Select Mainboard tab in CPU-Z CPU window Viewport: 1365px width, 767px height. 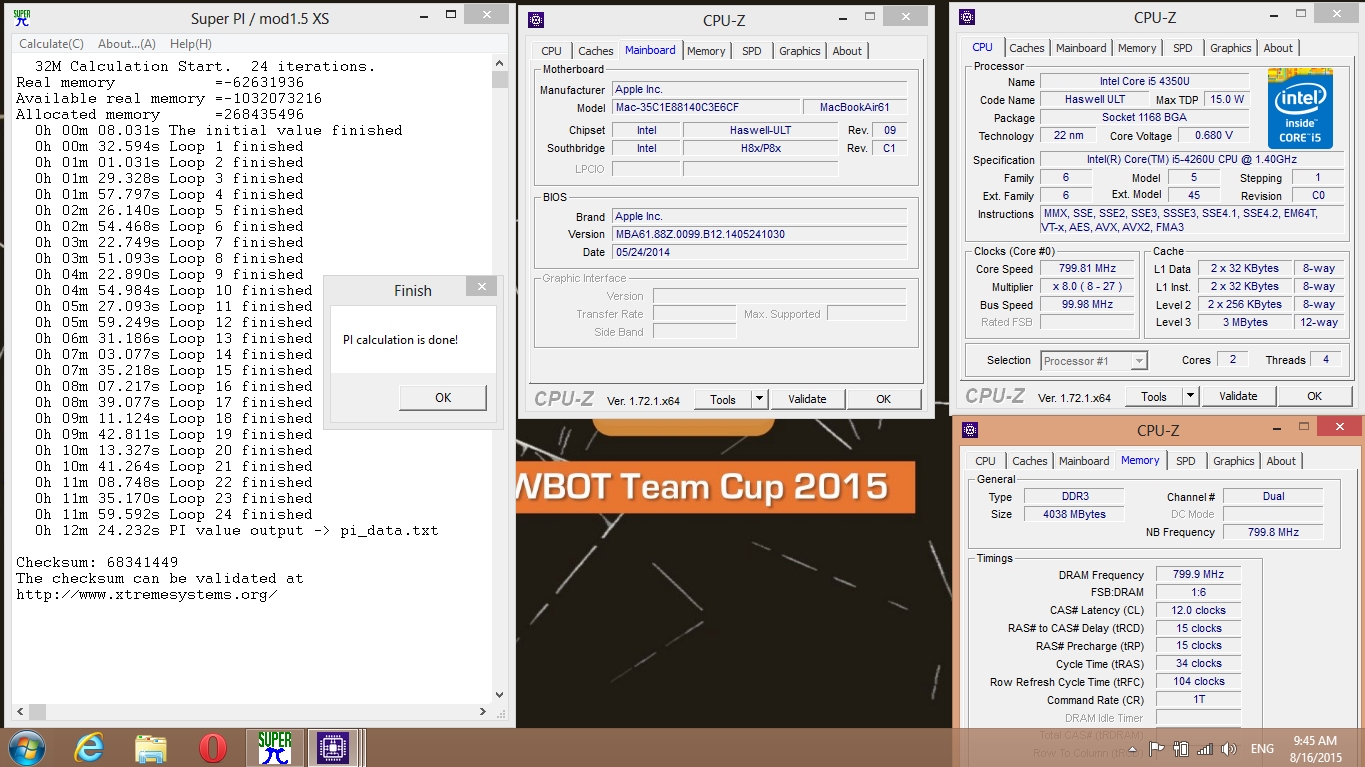pos(1081,48)
